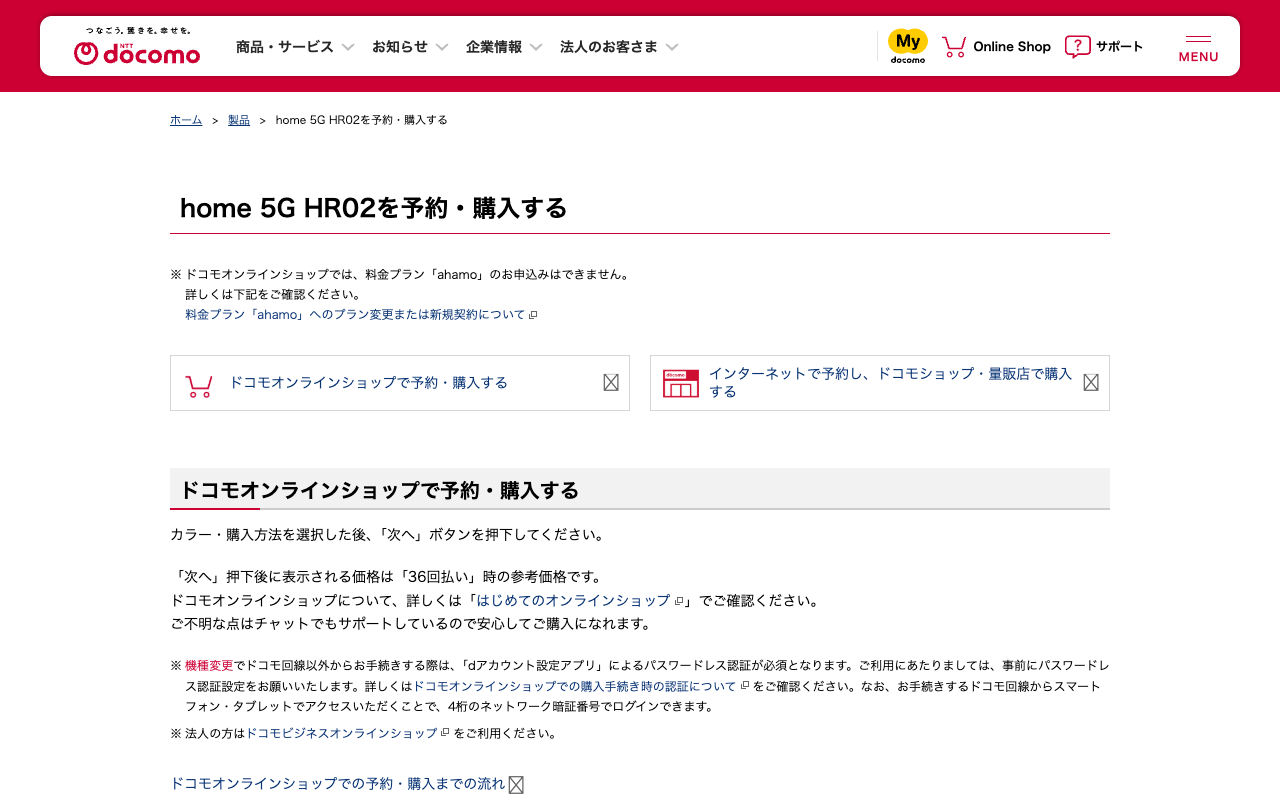The width and height of the screenshot is (1280, 800).
Task: Expand the お知らせ dropdown chevron
Action: pos(442,47)
